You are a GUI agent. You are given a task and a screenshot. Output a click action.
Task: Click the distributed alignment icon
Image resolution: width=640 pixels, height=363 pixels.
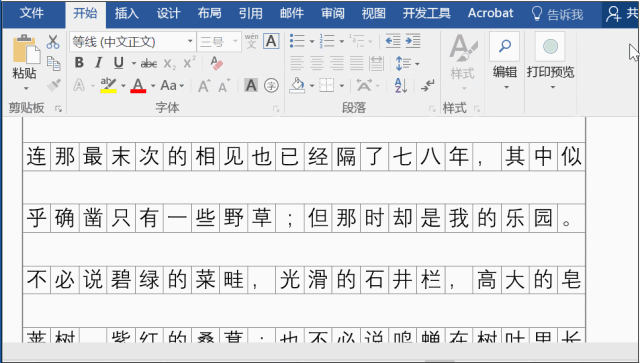tap(376, 63)
